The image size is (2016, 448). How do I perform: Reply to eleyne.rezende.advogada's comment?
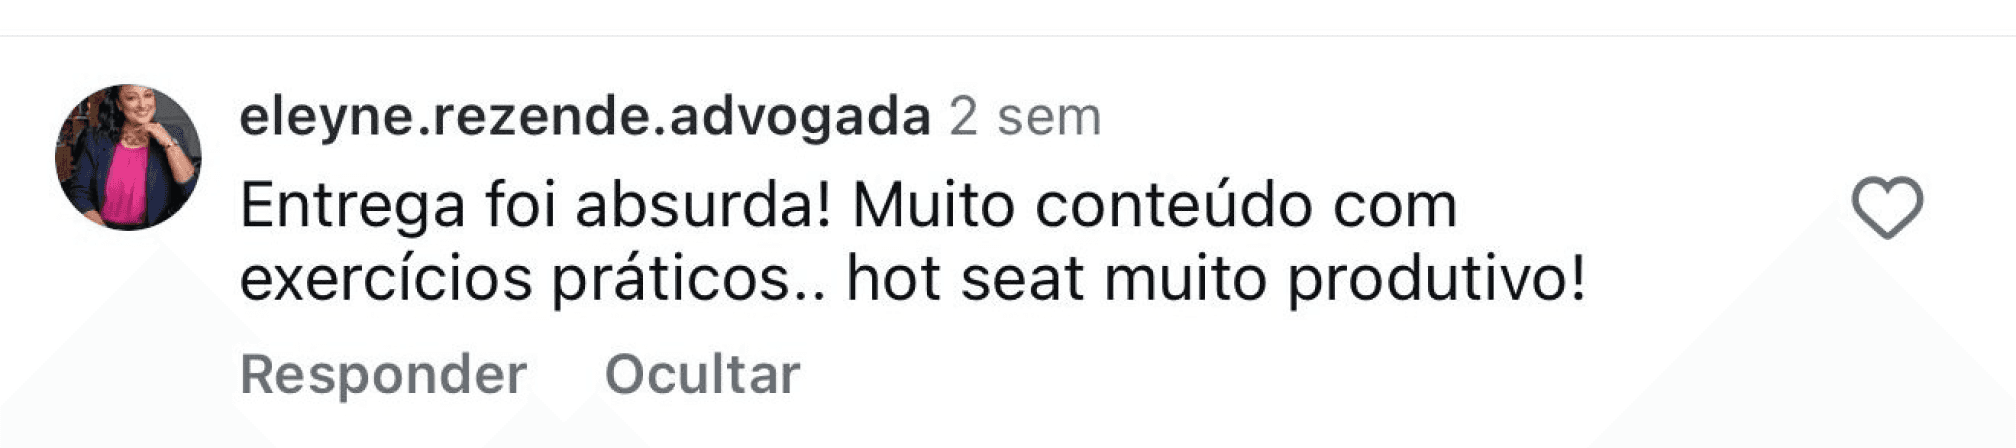tap(383, 374)
